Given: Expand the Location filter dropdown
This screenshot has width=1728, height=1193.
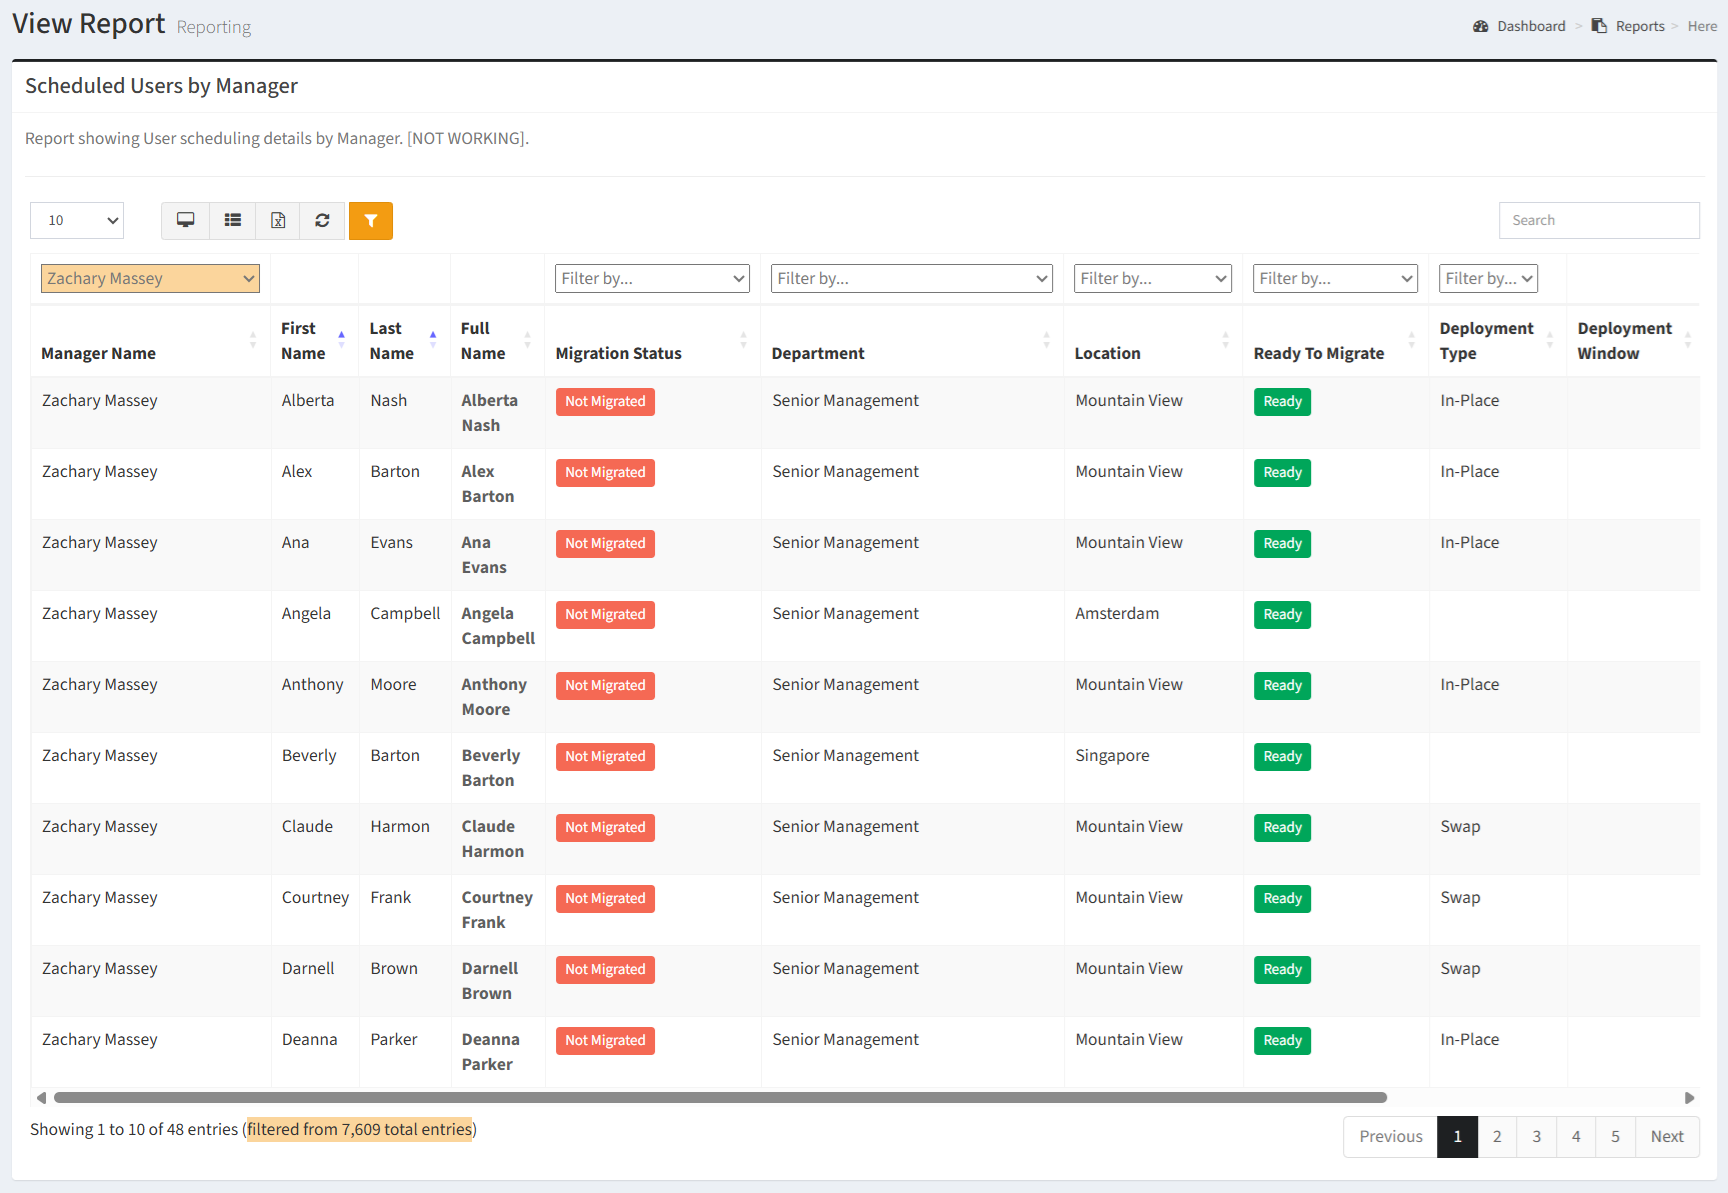Looking at the screenshot, I should pos(1152,278).
